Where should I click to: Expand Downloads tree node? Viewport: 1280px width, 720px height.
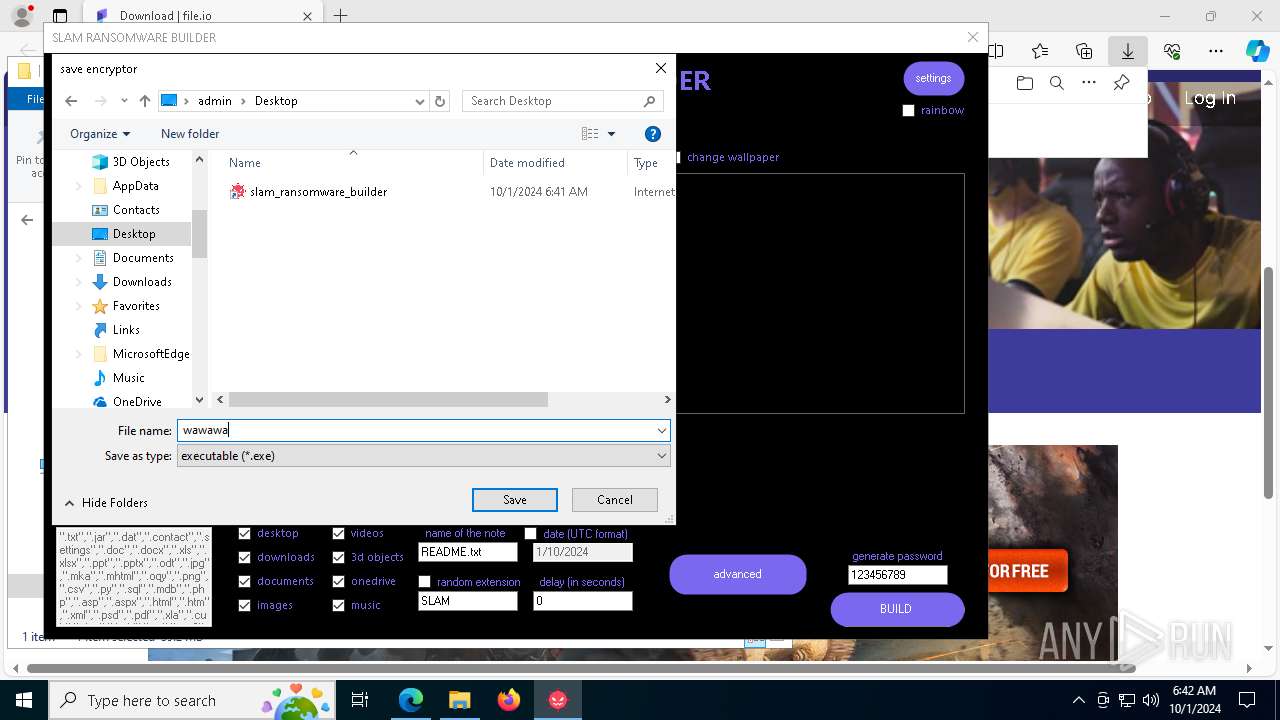click(79, 282)
